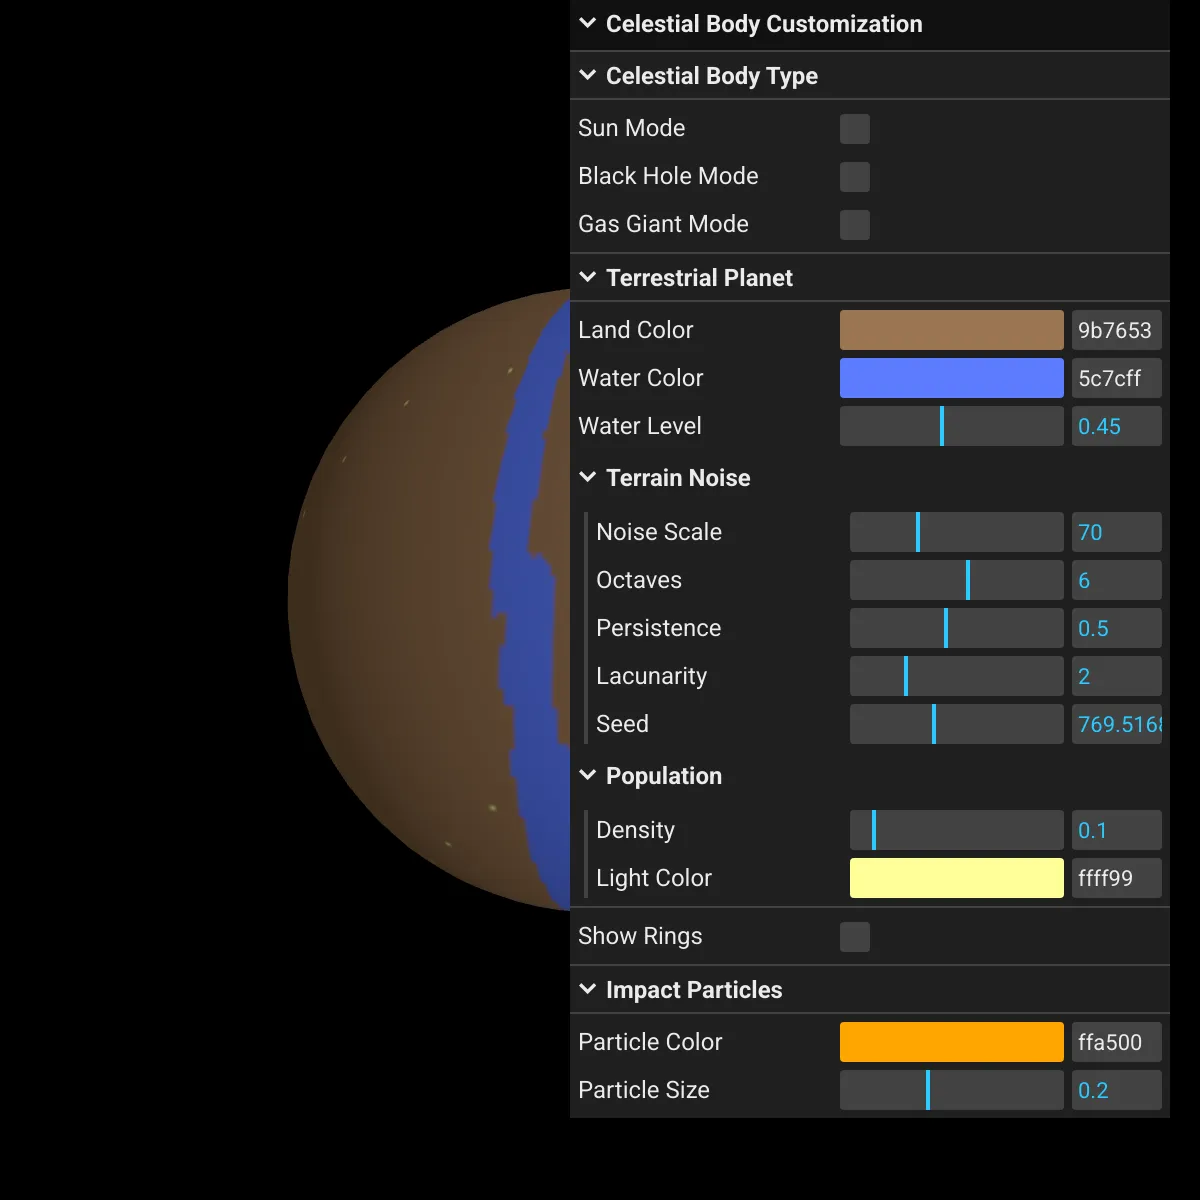
Task: Click the Density label
Action: [x=635, y=830]
